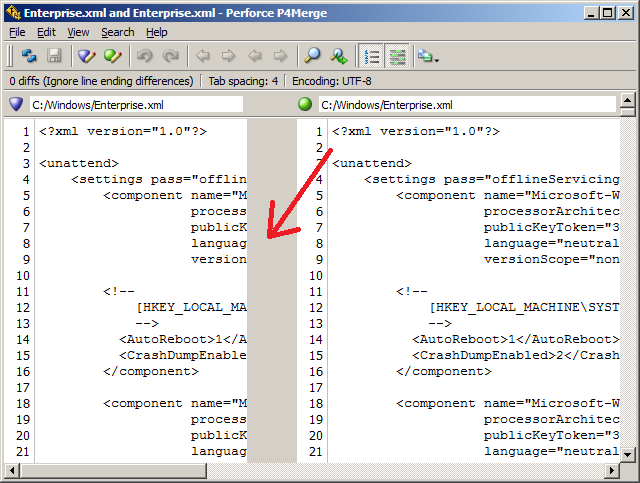The image size is (640, 483).
Task: Click the P4Merge title bar application icon
Action: [13, 13]
